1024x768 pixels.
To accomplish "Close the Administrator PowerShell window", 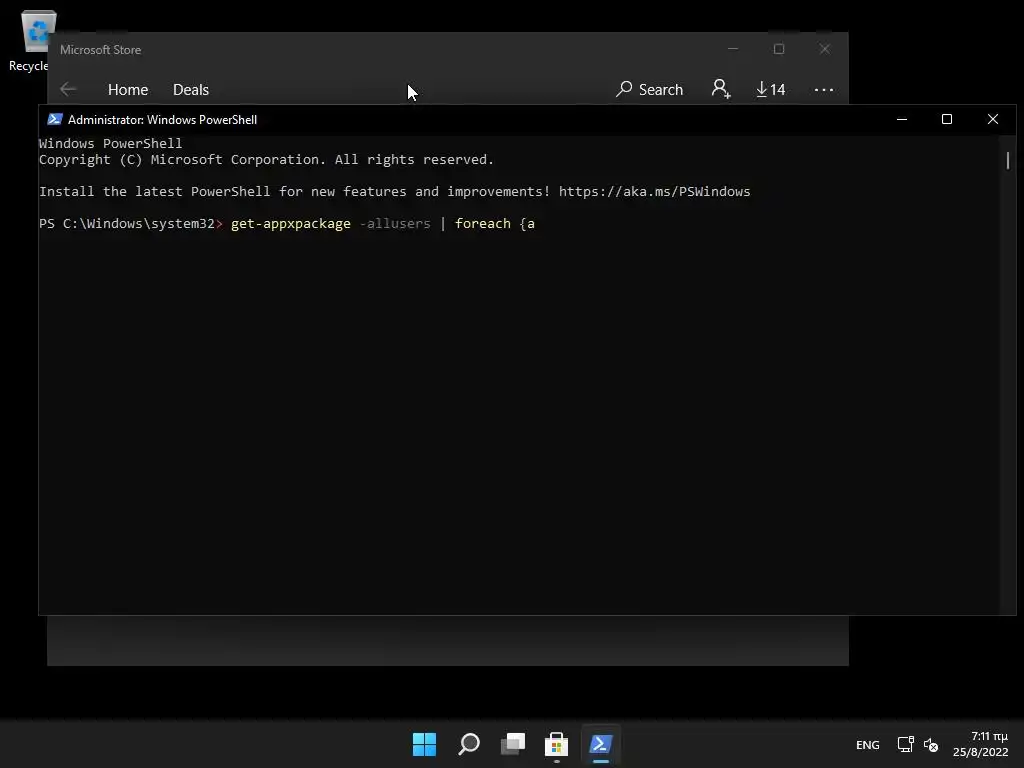I will pos(993,120).
